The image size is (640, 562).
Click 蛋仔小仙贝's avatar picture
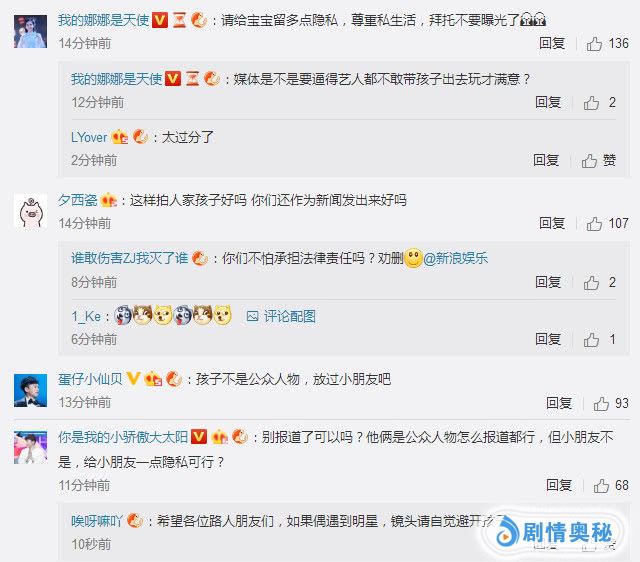click(31, 390)
